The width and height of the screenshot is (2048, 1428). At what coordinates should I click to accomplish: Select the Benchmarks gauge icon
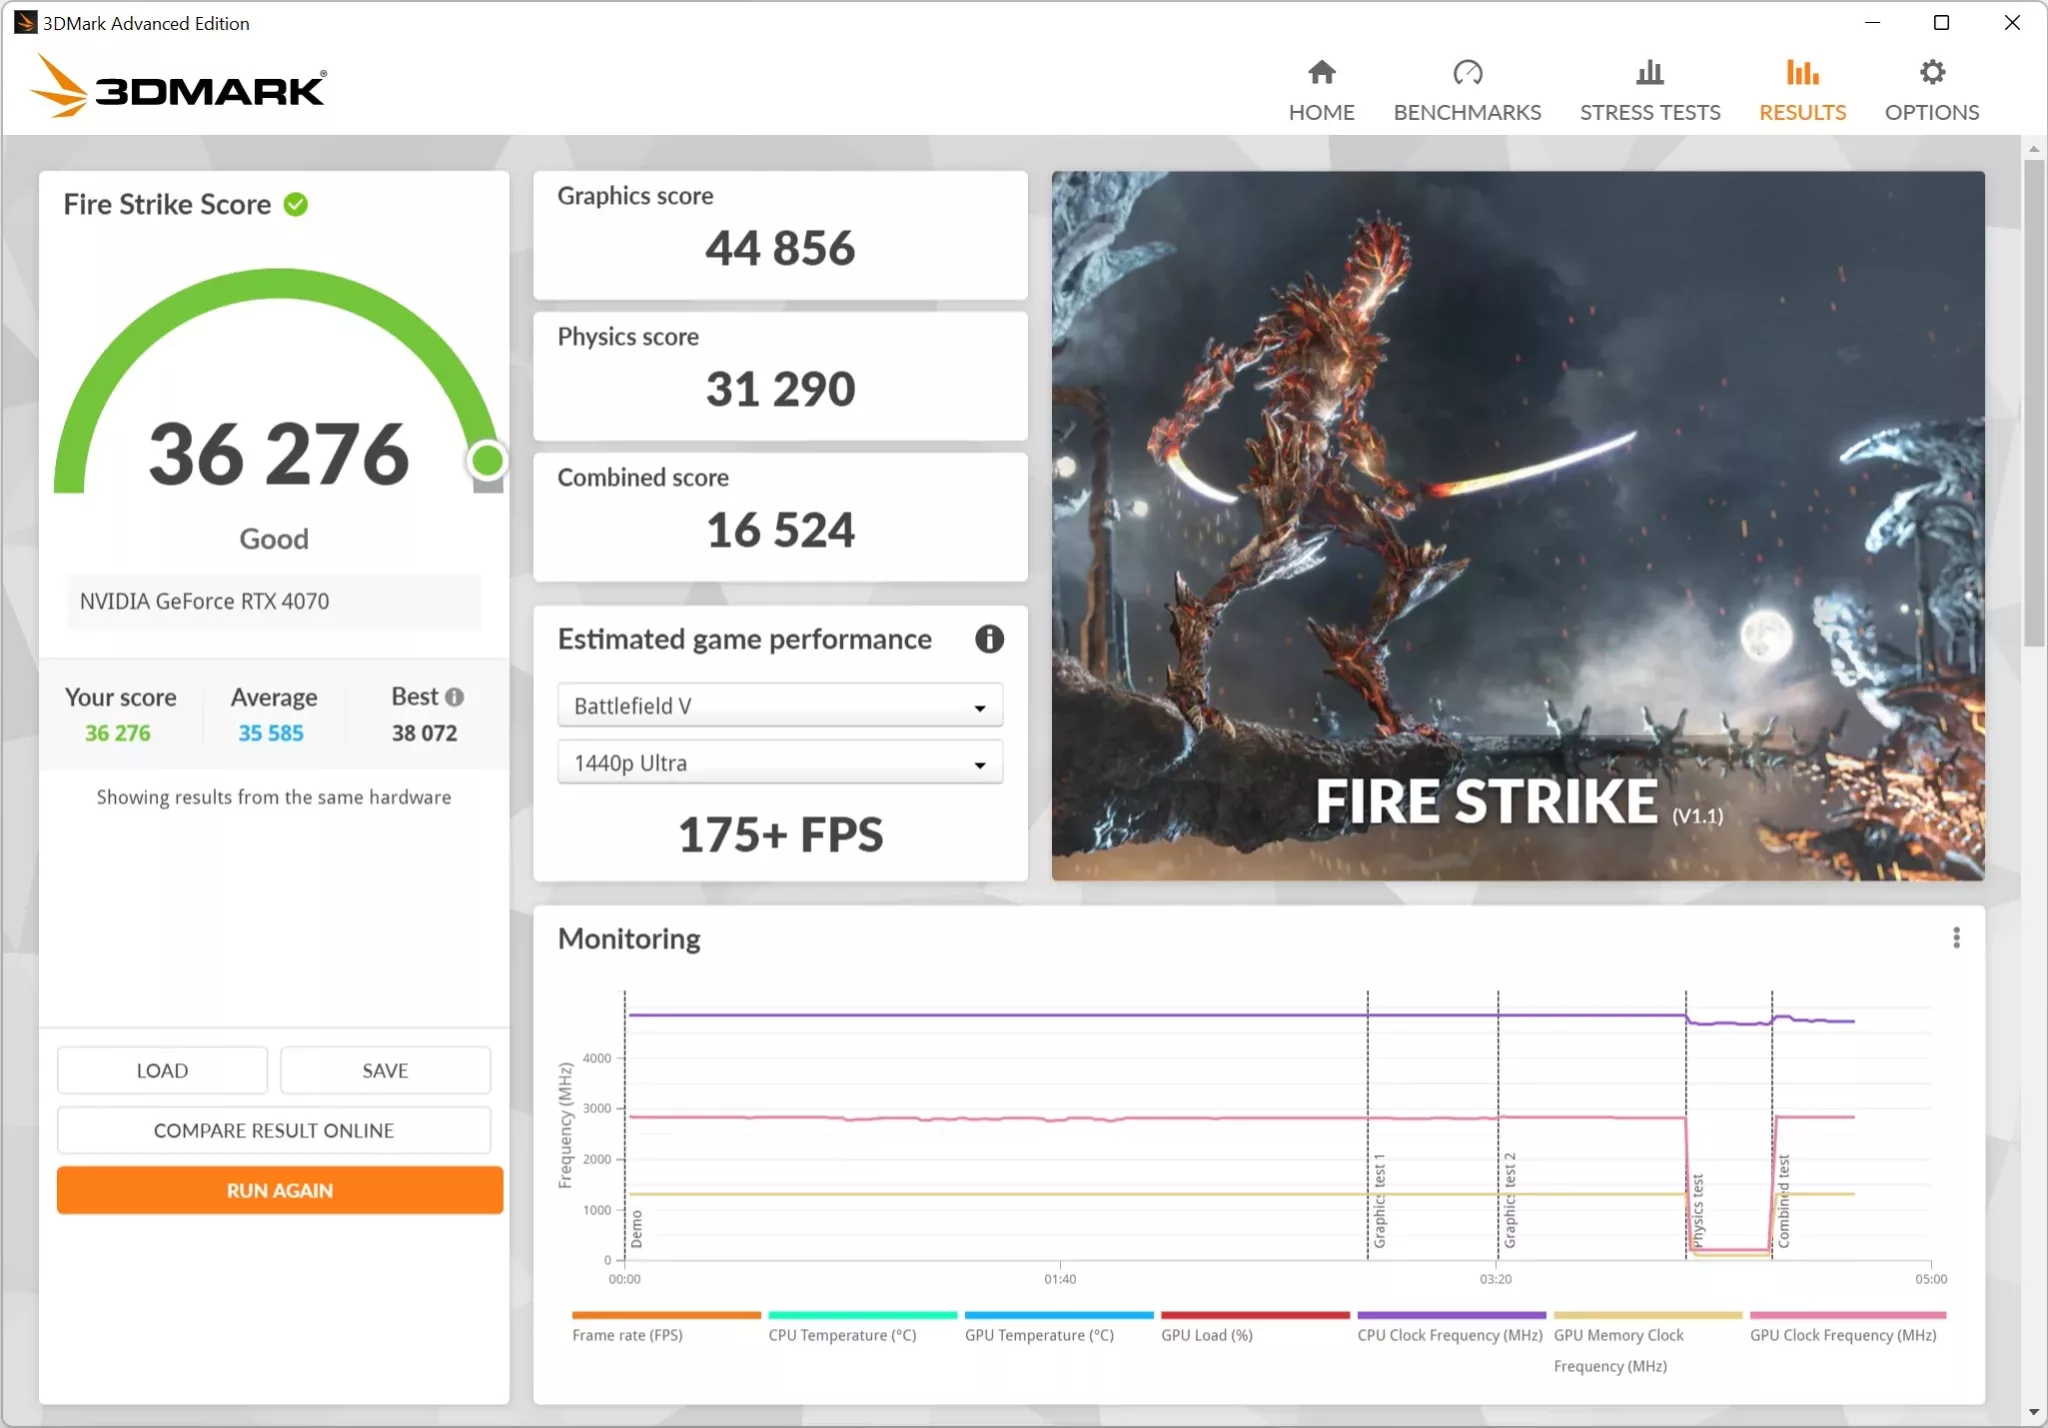tap(1465, 72)
